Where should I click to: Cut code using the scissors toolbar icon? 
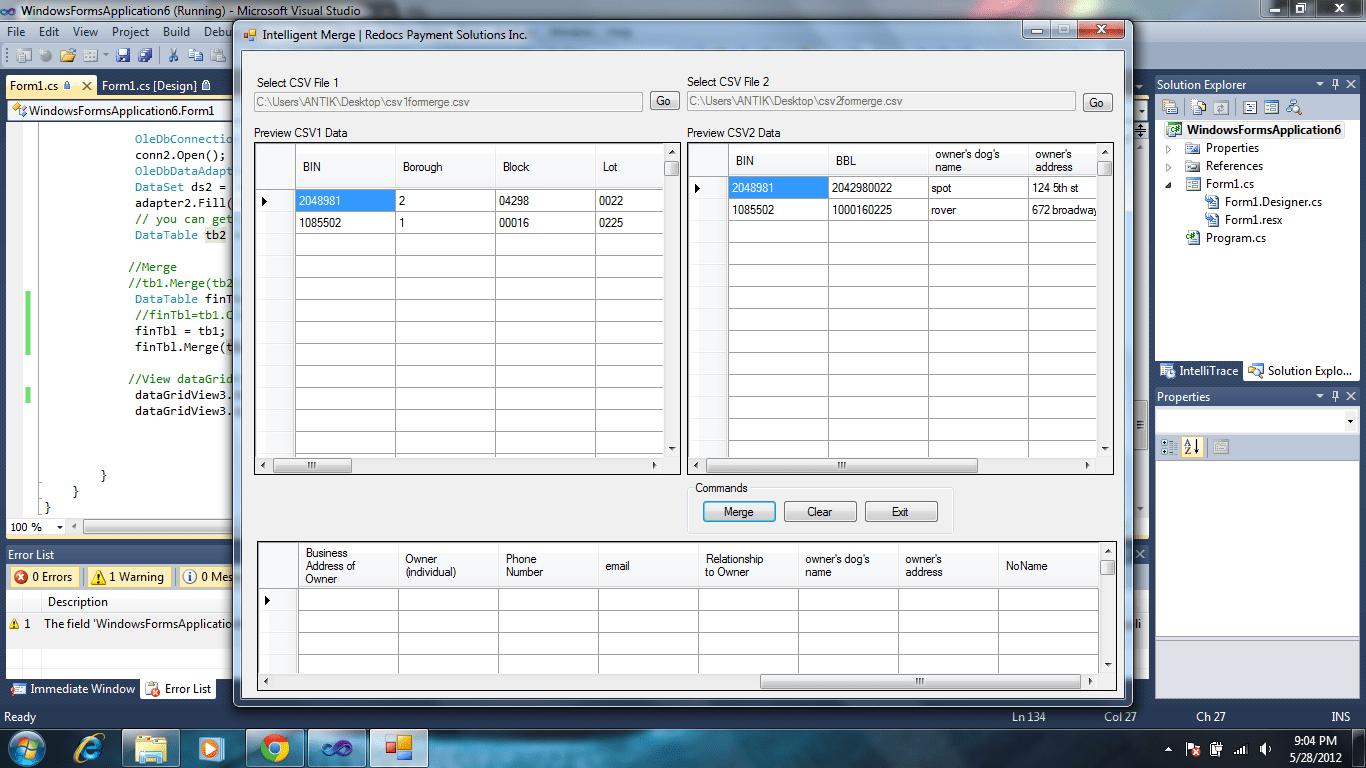[173, 55]
